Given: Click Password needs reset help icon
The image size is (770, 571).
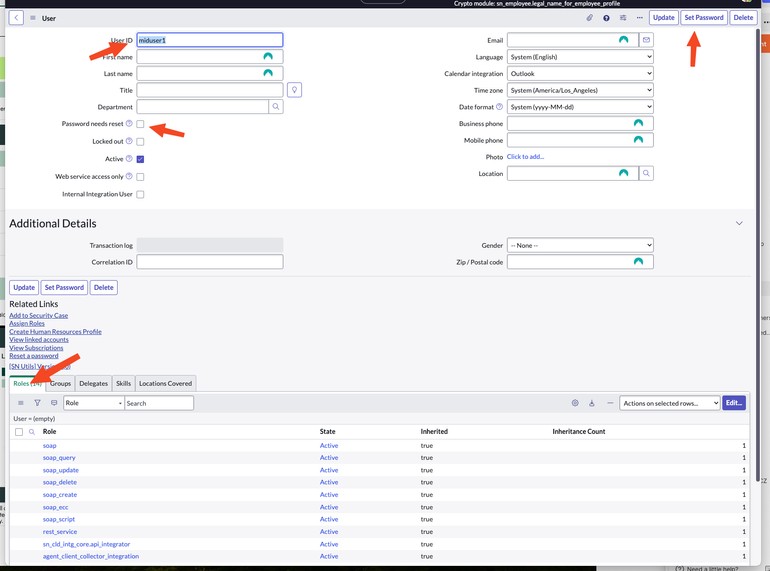Looking at the screenshot, I should 129,123.
